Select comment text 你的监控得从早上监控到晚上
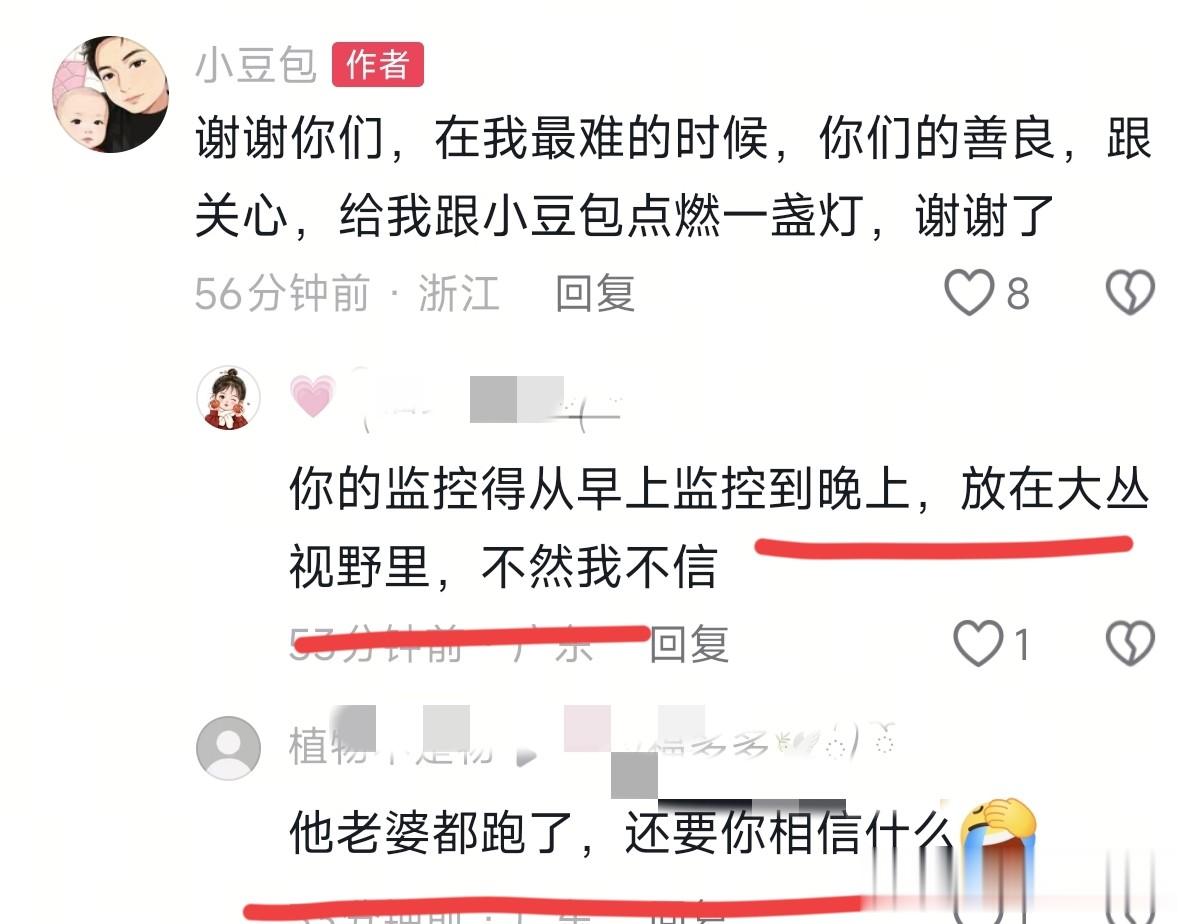 pyautogui.click(x=601, y=489)
